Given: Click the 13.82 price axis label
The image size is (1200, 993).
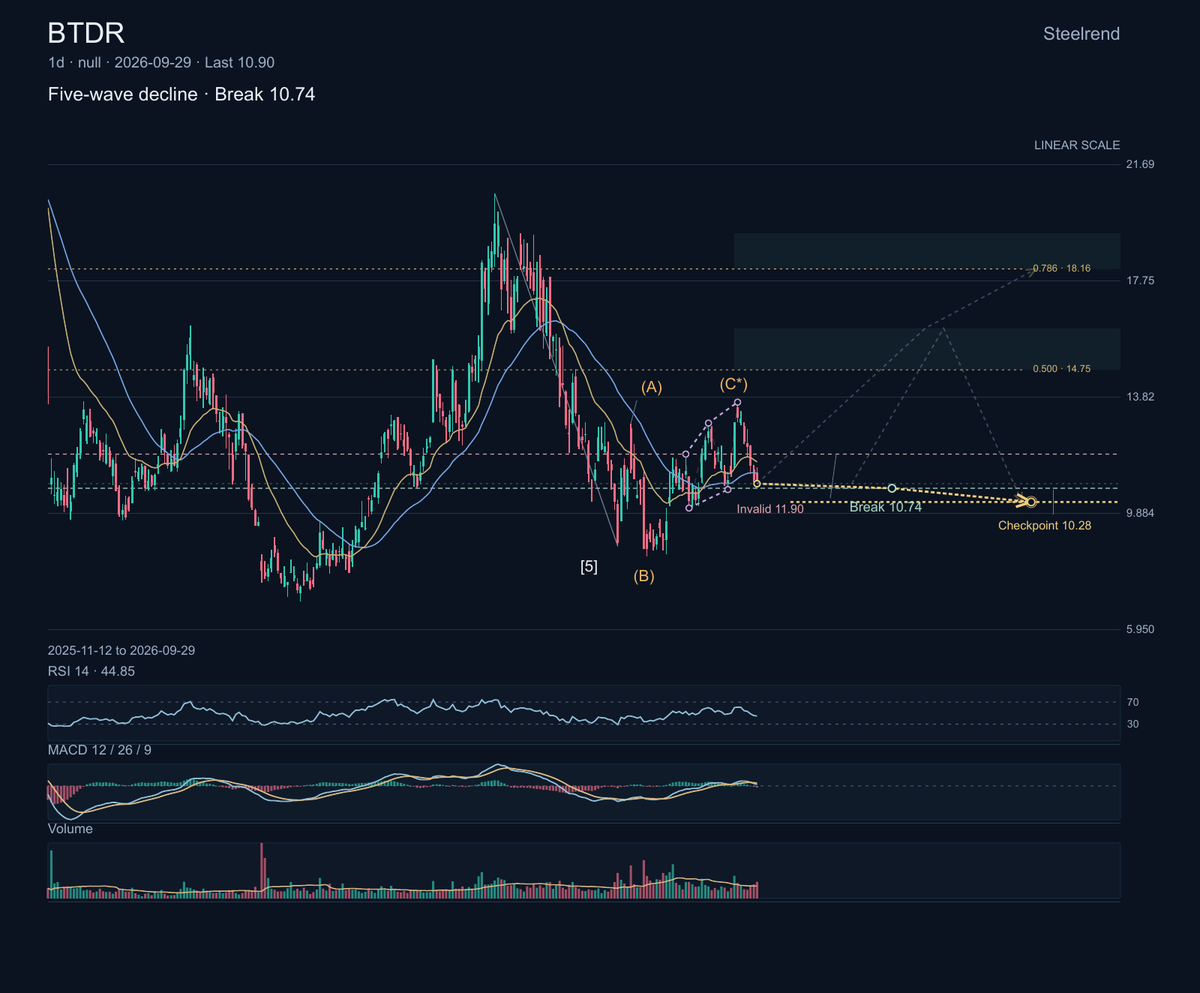Looking at the screenshot, I should (1141, 397).
